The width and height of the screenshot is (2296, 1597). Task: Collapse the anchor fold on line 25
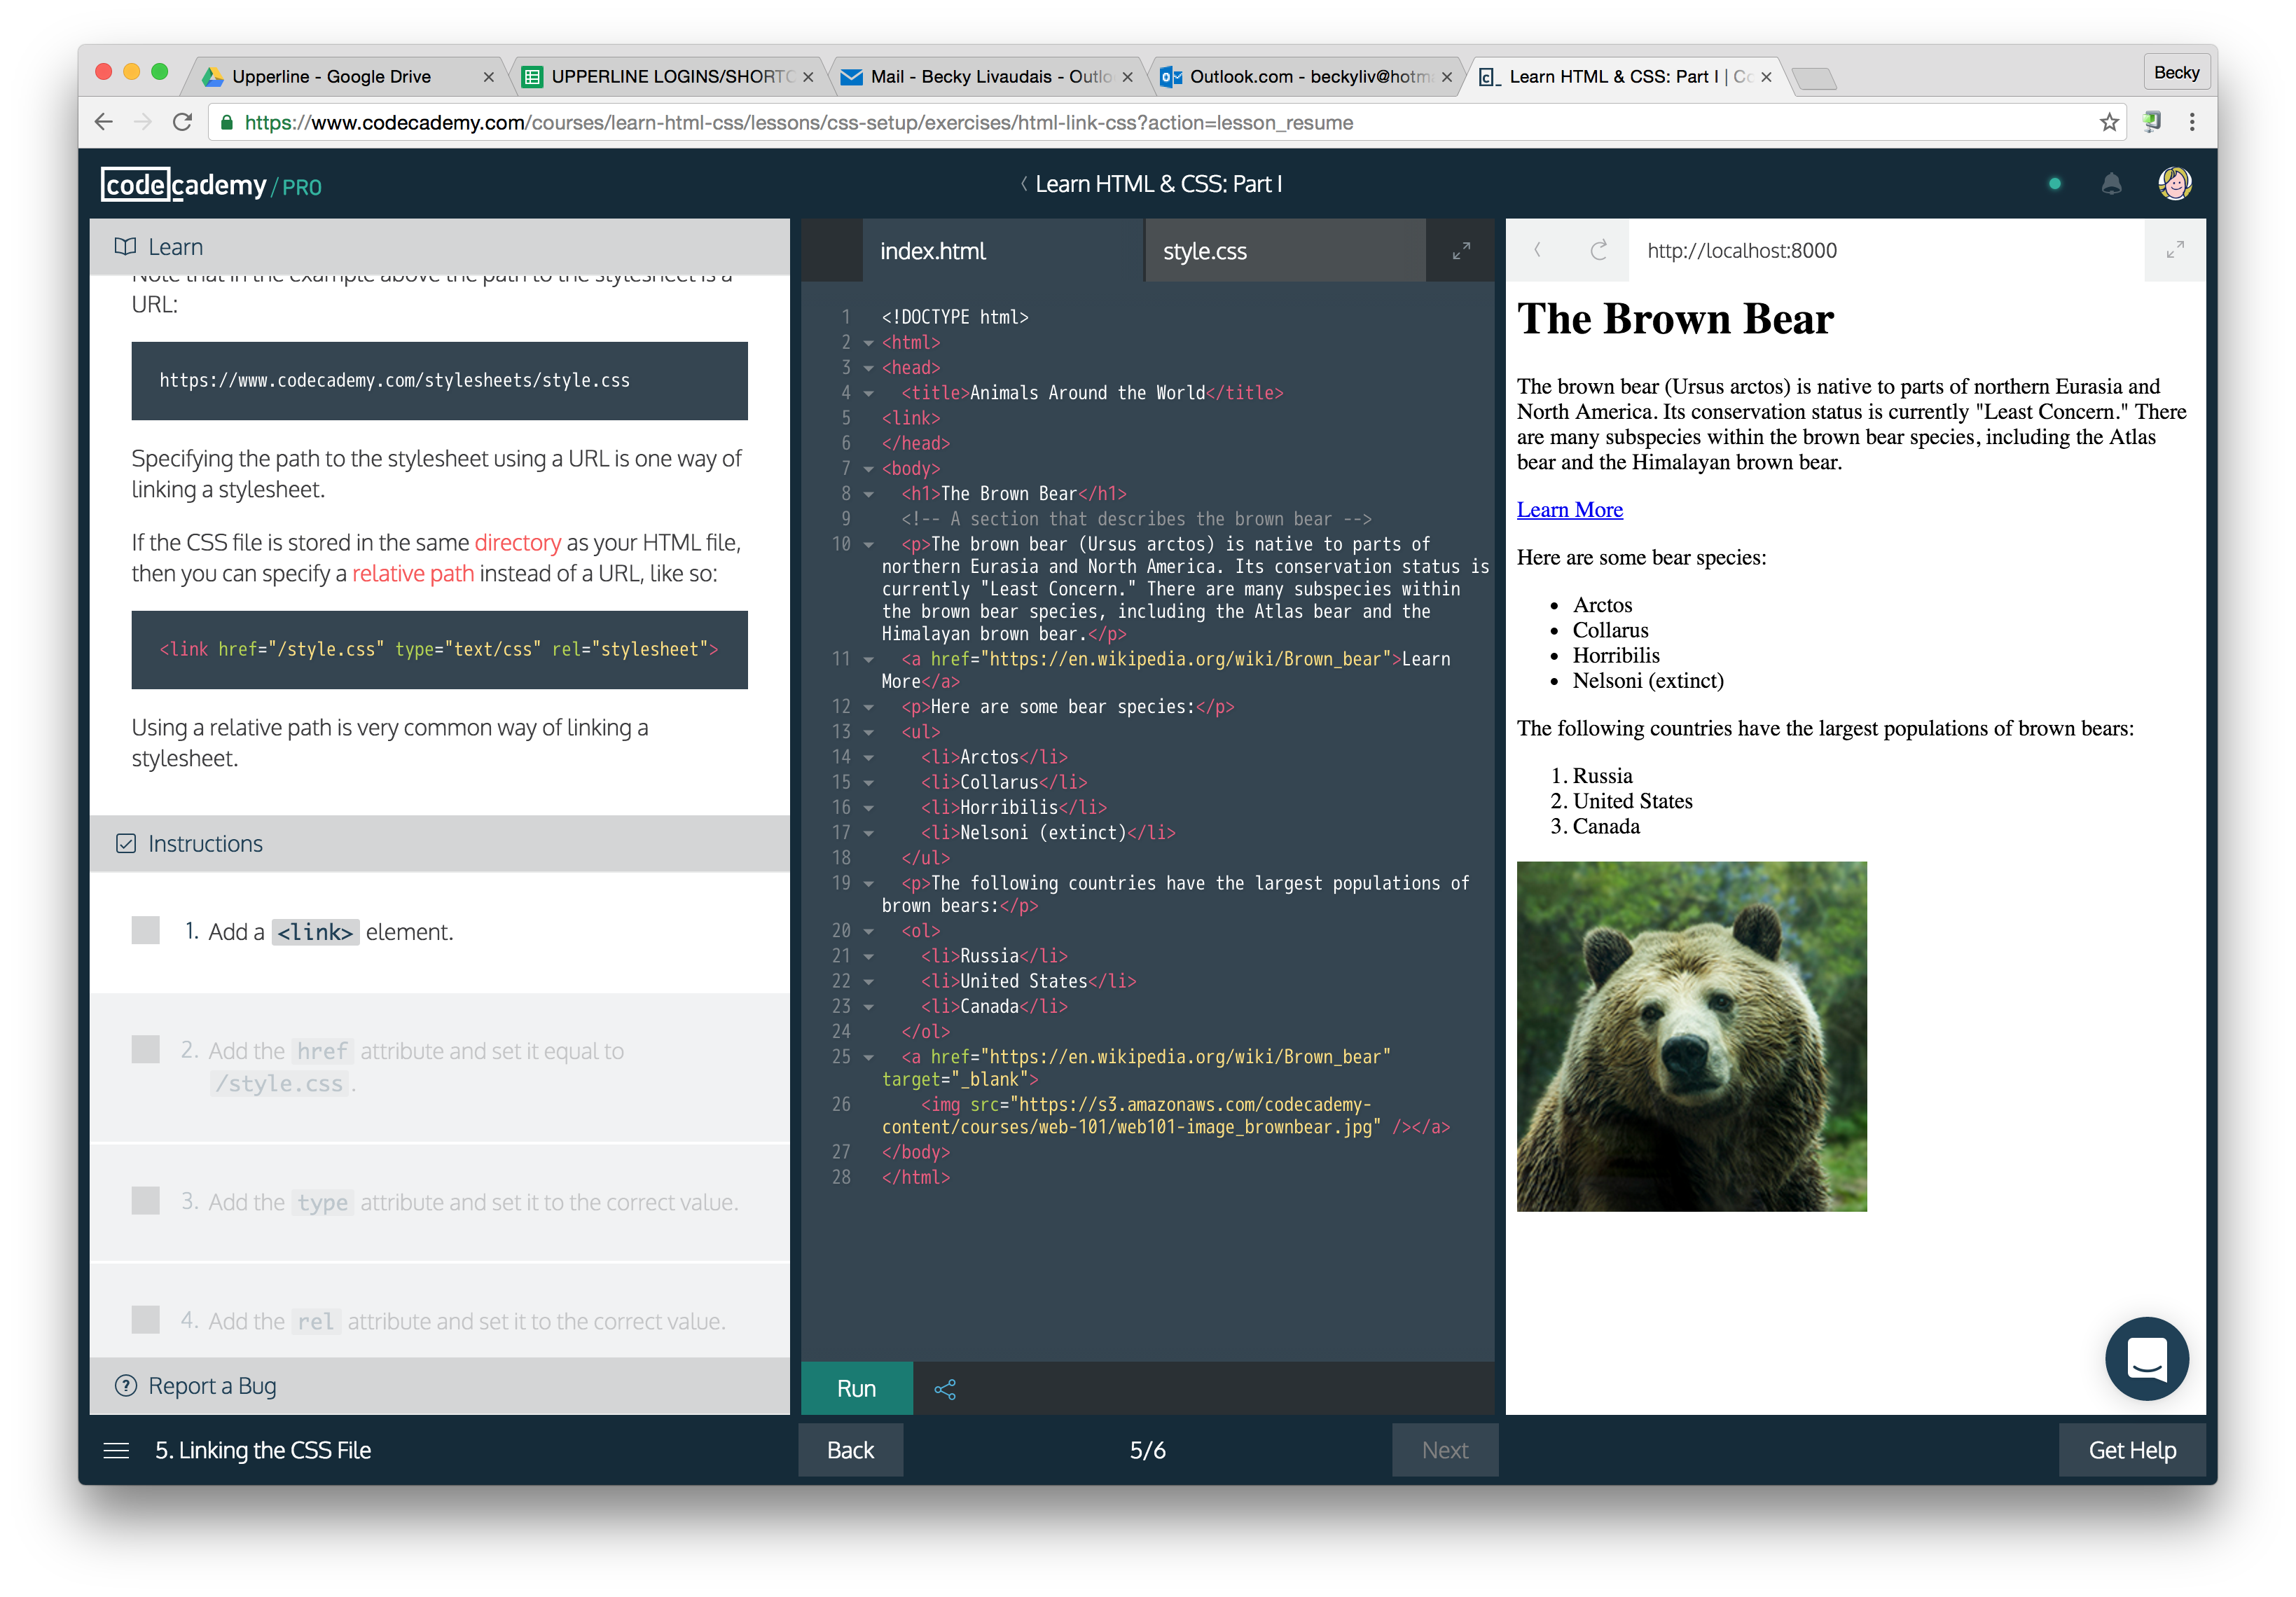[x=868, y=1057]
